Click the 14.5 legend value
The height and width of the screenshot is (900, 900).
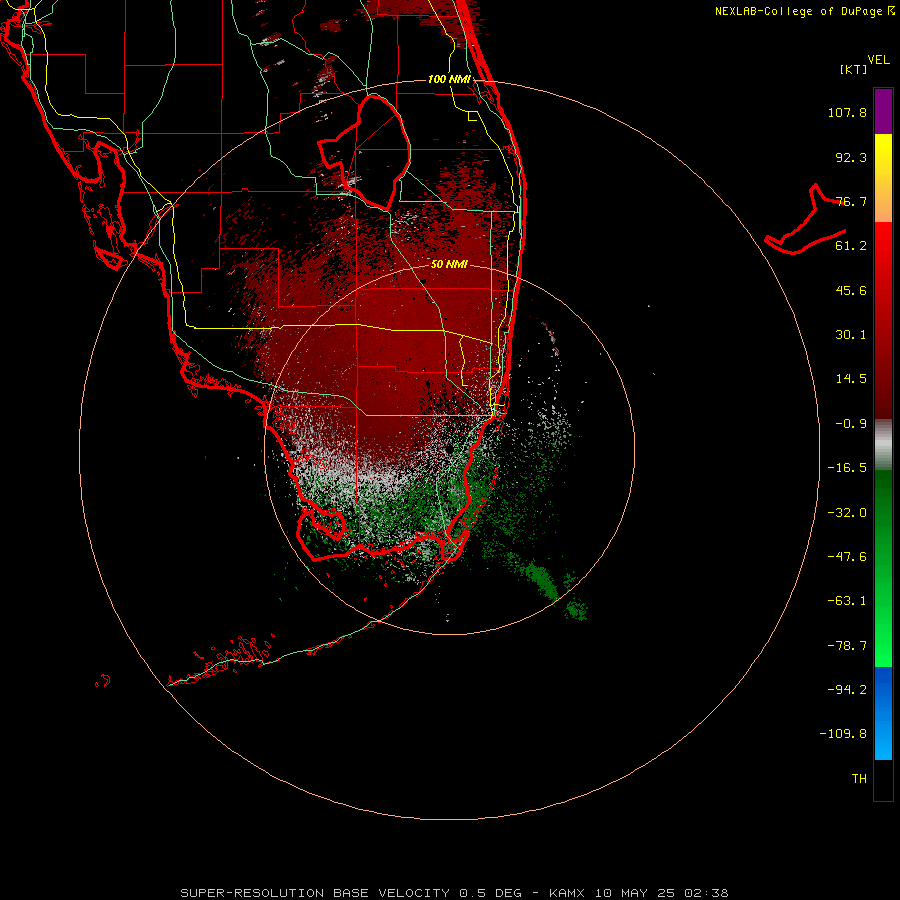point(851,379)
